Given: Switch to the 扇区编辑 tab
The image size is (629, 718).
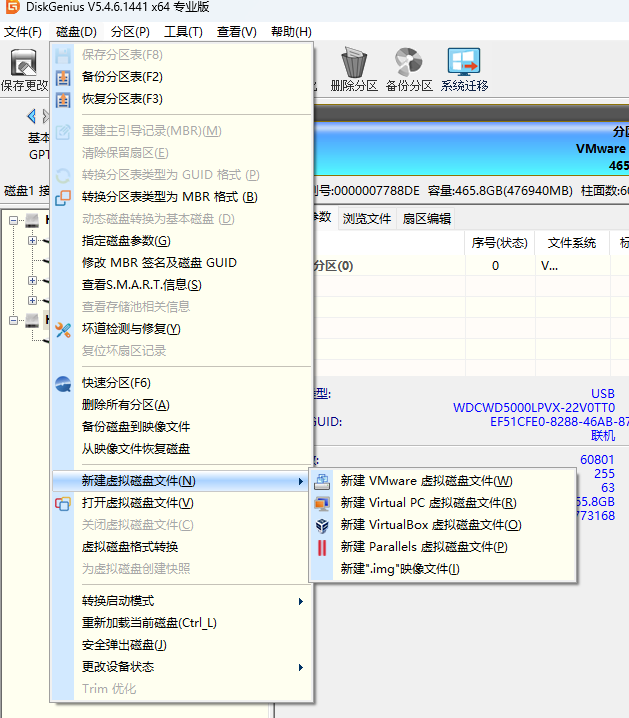Looking at the screenshot, I should tap(426, 218).
